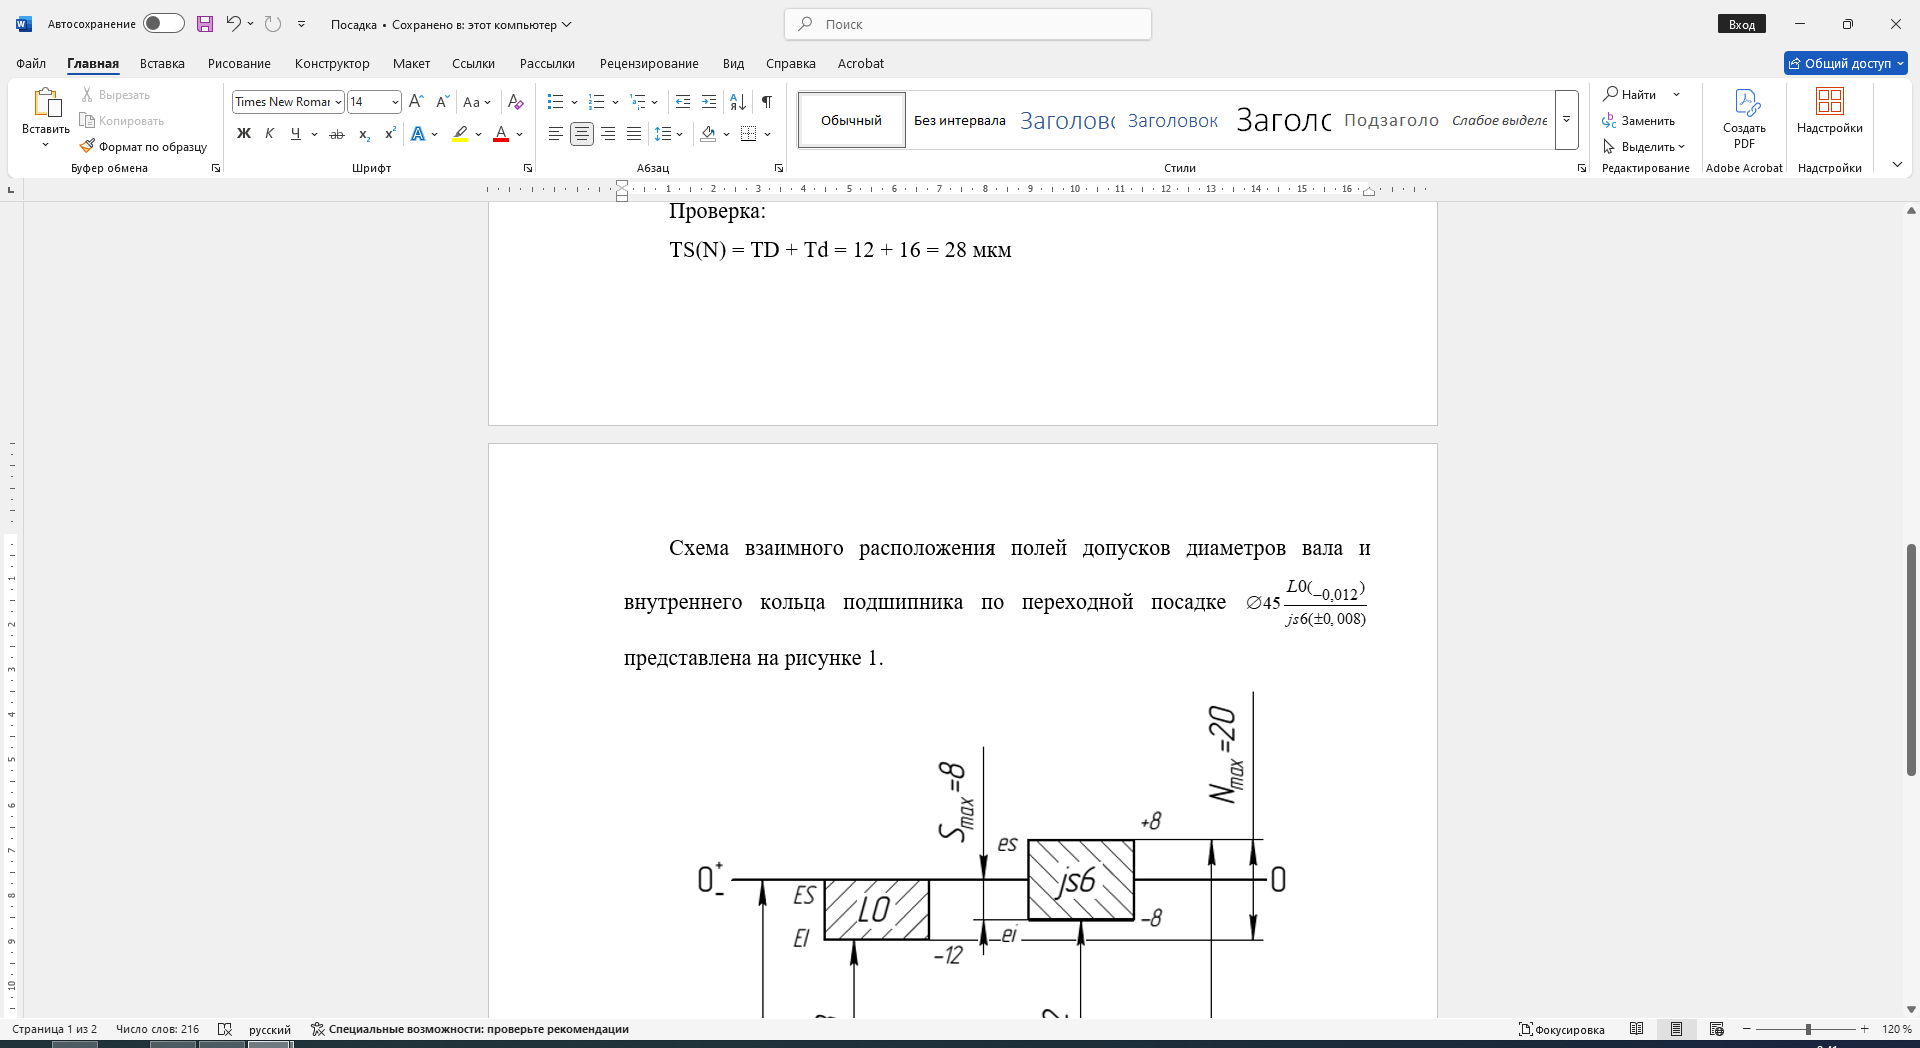Switch to the Макет tab
Viewport: 1920px width, 1048px height.
click(x=411, y=63)
